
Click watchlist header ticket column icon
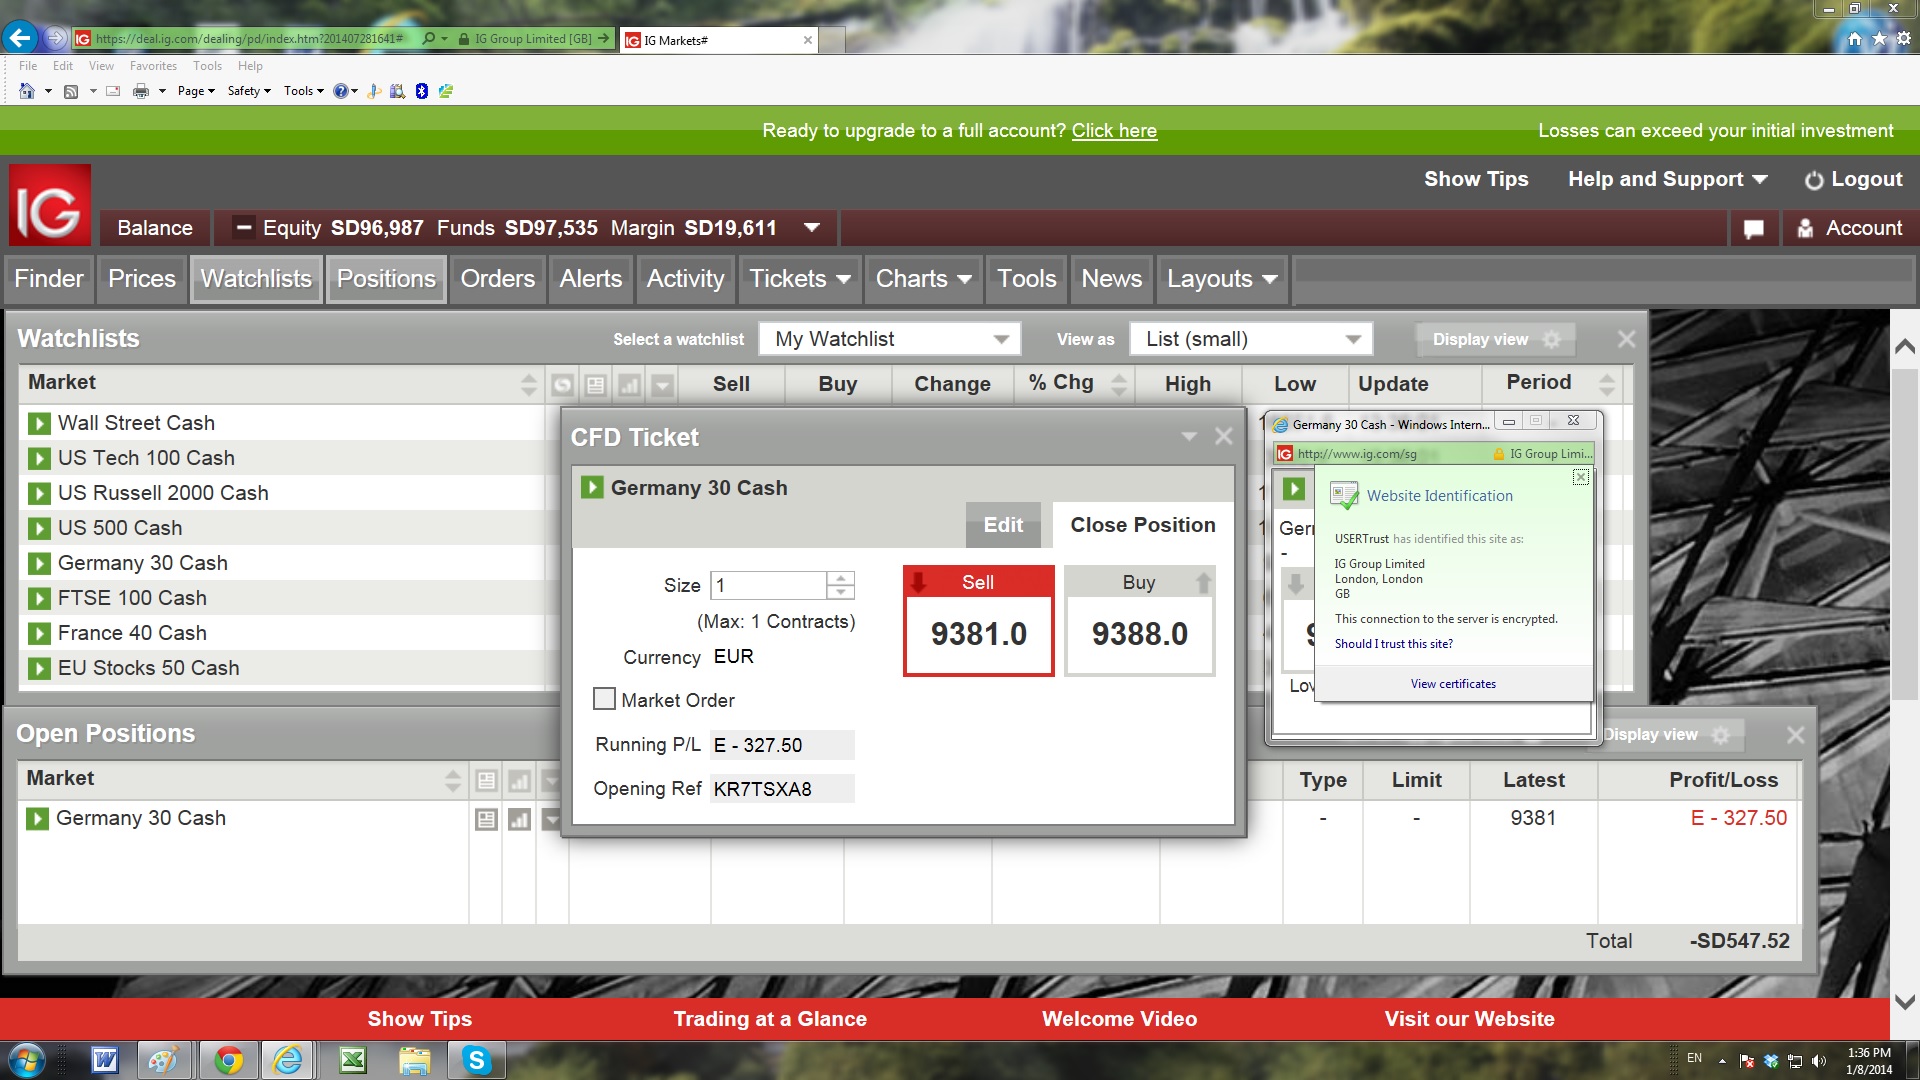pyautogui.click(x=596, y=385)
